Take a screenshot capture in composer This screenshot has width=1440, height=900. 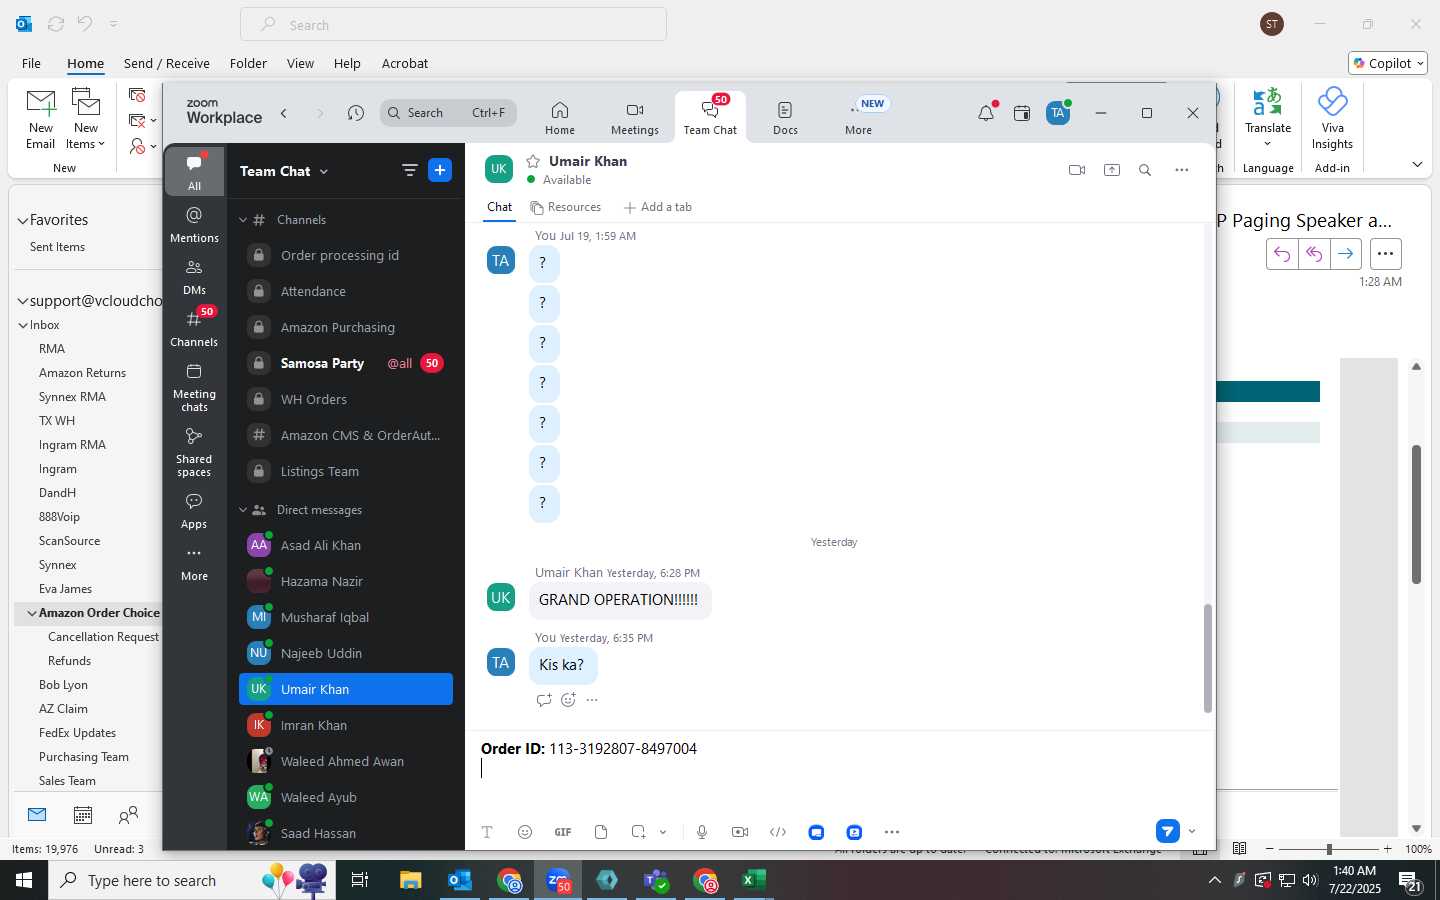[x=638, y=832]
